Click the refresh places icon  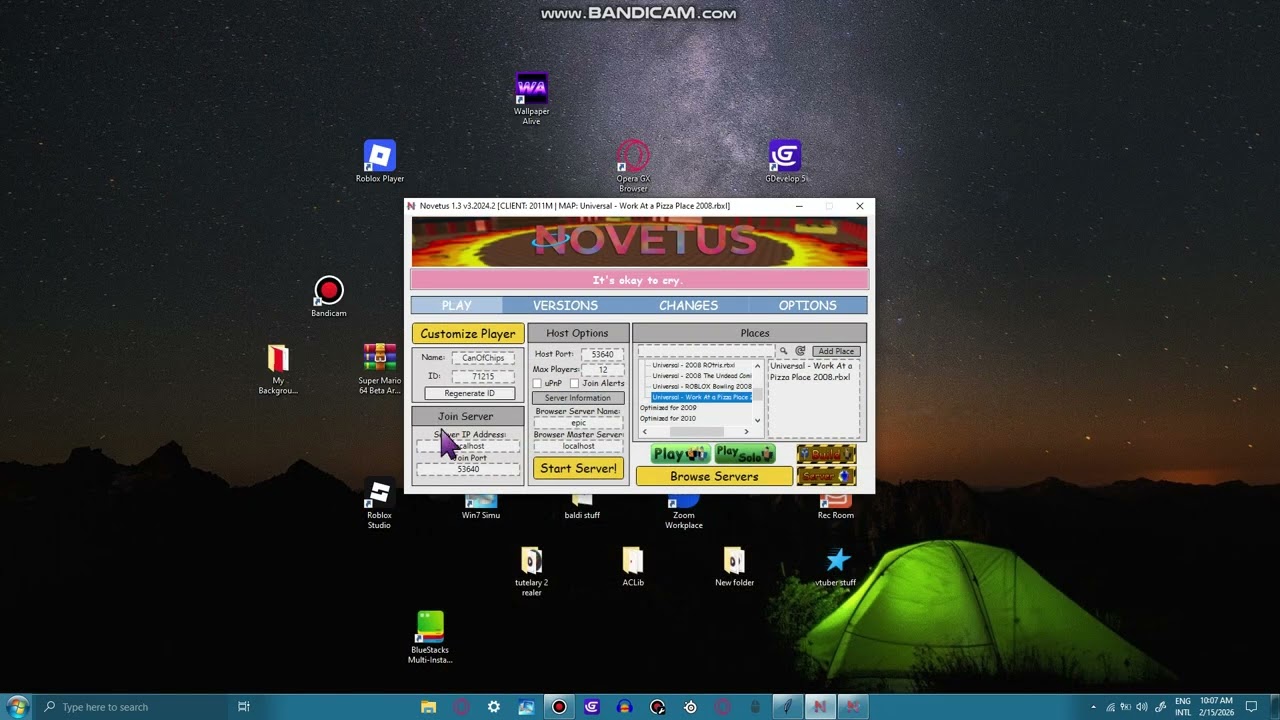[x=800, y=351]
